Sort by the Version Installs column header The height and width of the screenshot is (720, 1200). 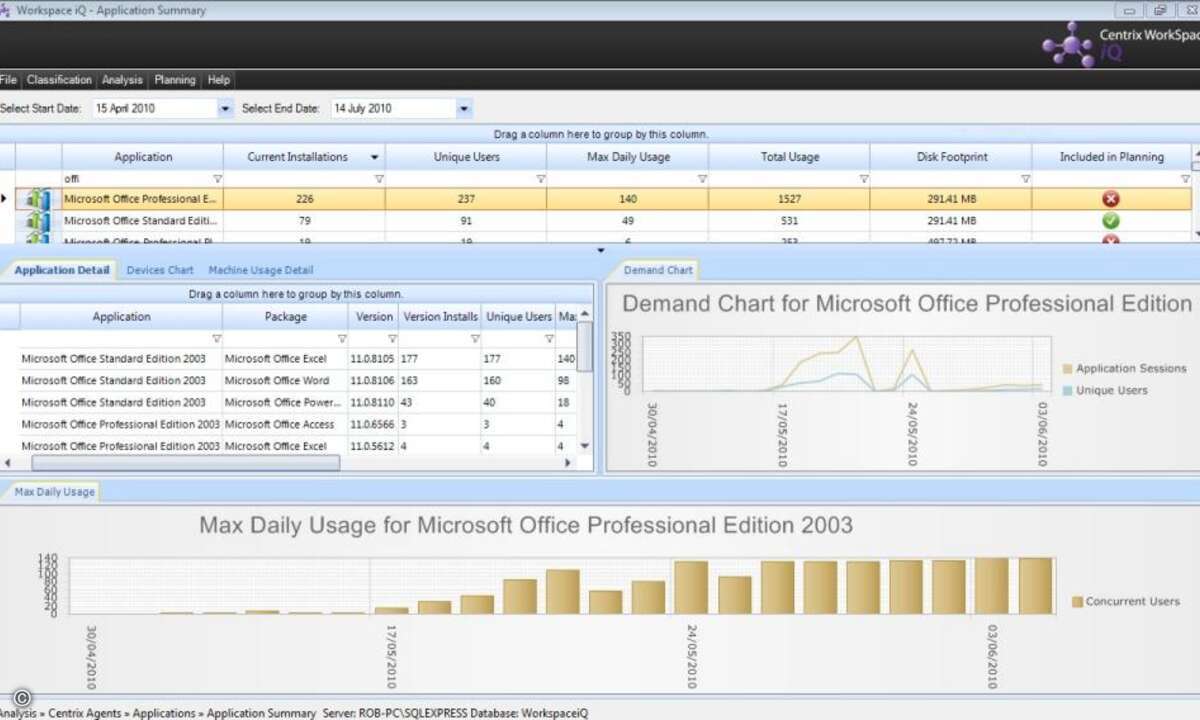(440, 317)
